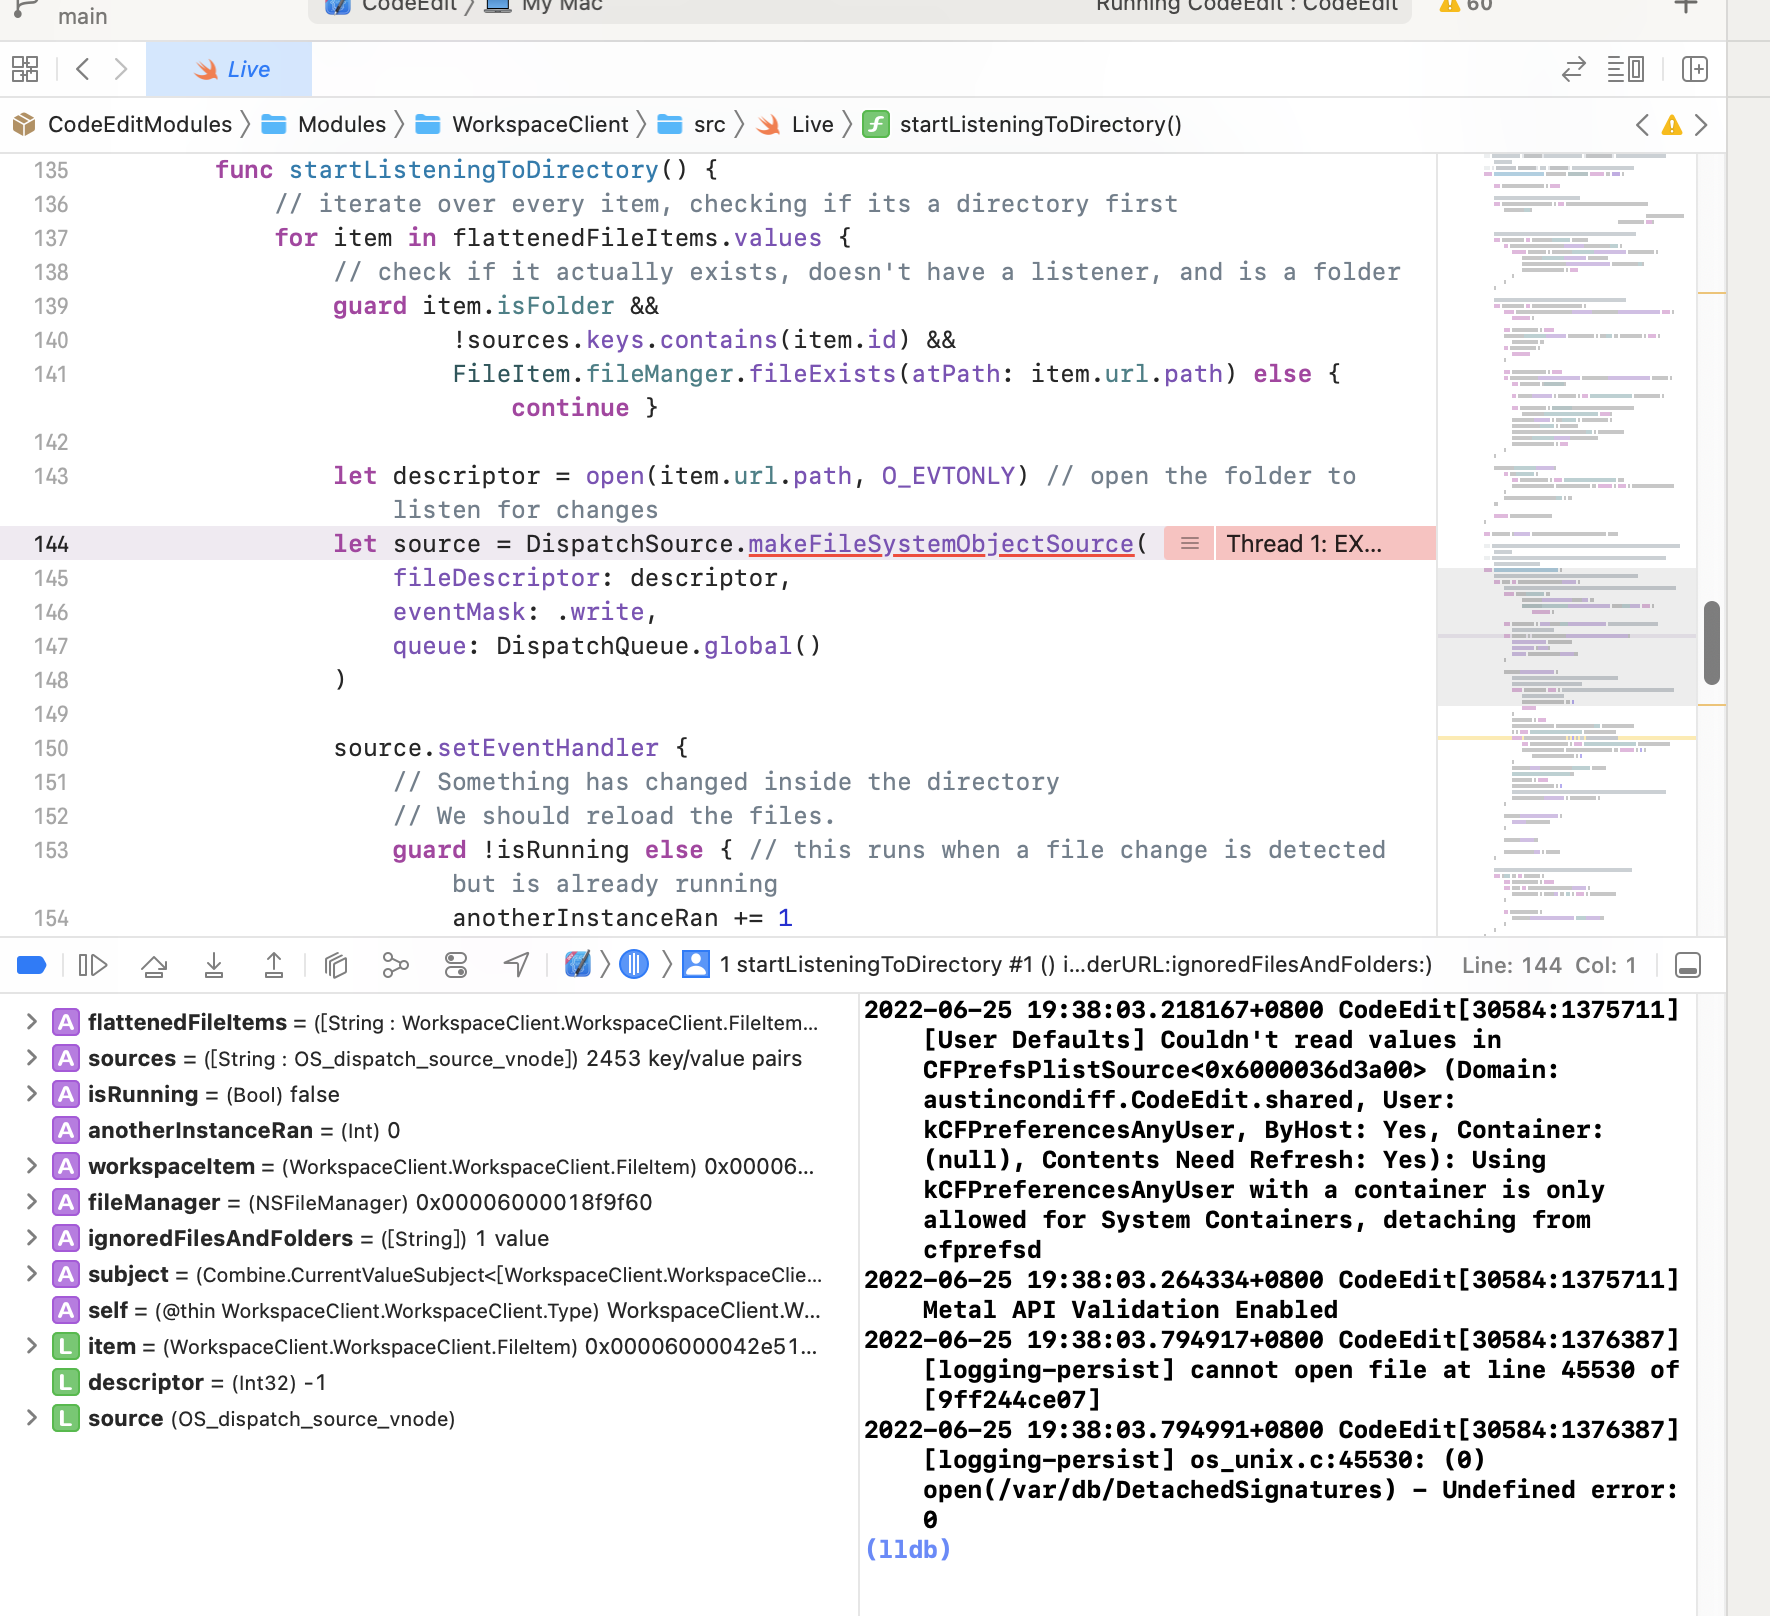Click the startListeningToDirectory function name in code
Screen dimensions: 1770x1616
point(474,169)
